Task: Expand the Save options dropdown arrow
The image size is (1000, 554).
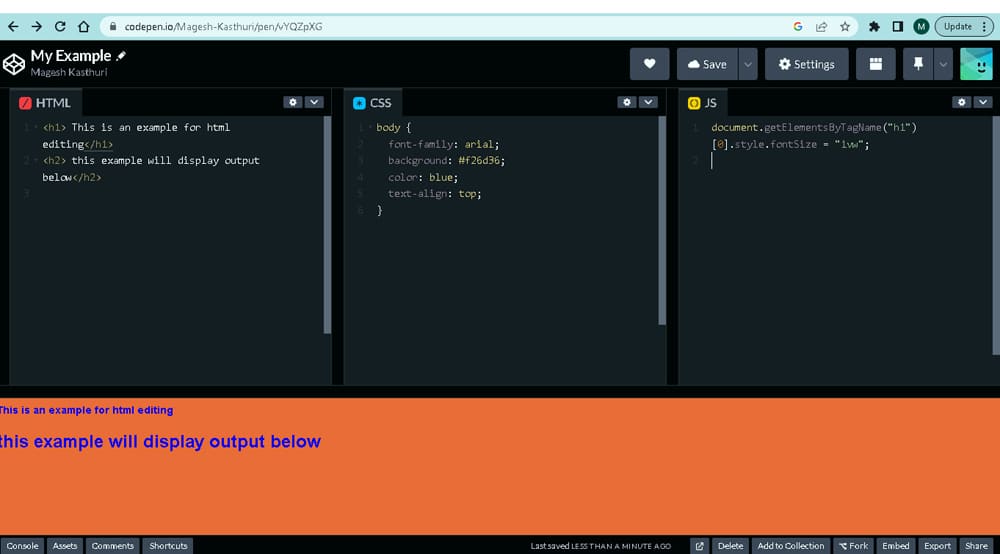Action: [747, 64]
